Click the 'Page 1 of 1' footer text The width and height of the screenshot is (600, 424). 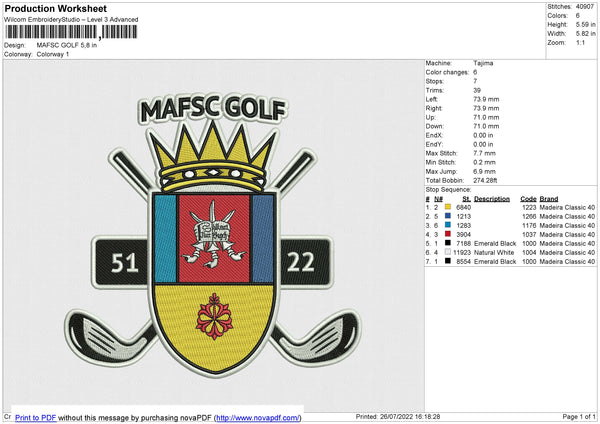579,417
